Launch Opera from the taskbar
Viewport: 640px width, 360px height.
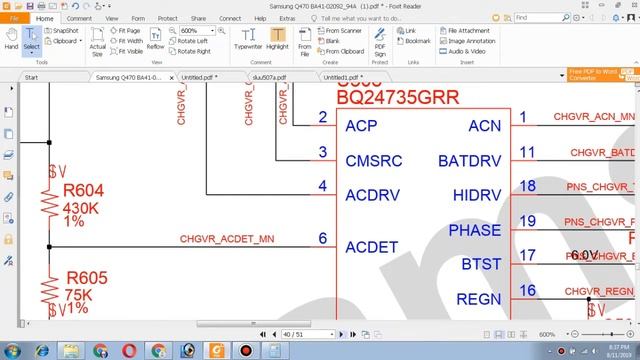click(x=129, y=351)
